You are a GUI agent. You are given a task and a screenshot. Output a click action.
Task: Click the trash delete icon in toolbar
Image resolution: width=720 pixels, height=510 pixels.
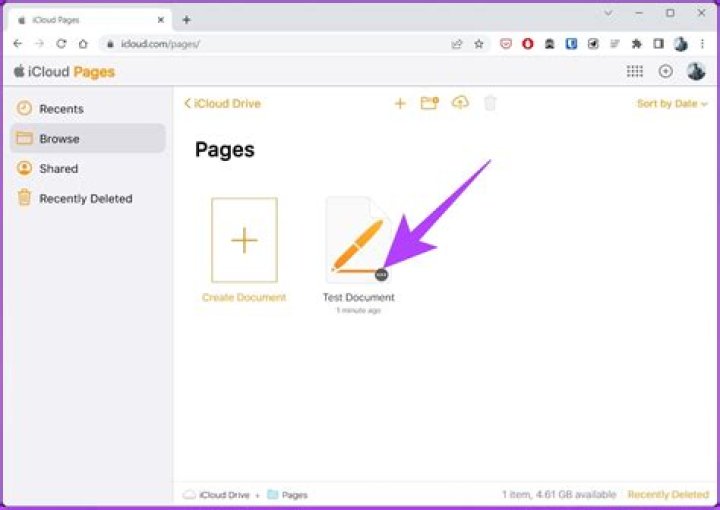[490, 103]
